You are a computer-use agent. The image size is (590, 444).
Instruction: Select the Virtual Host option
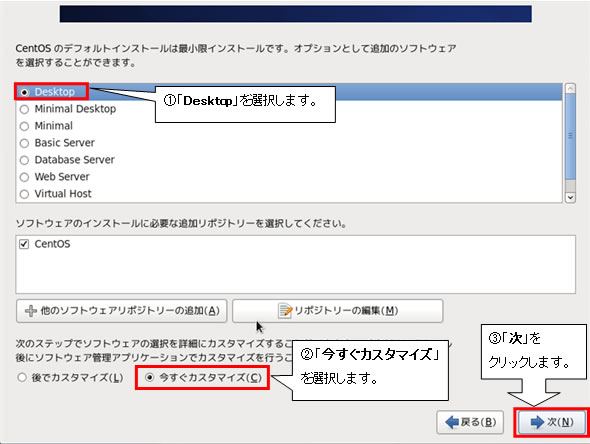(24, 194)
